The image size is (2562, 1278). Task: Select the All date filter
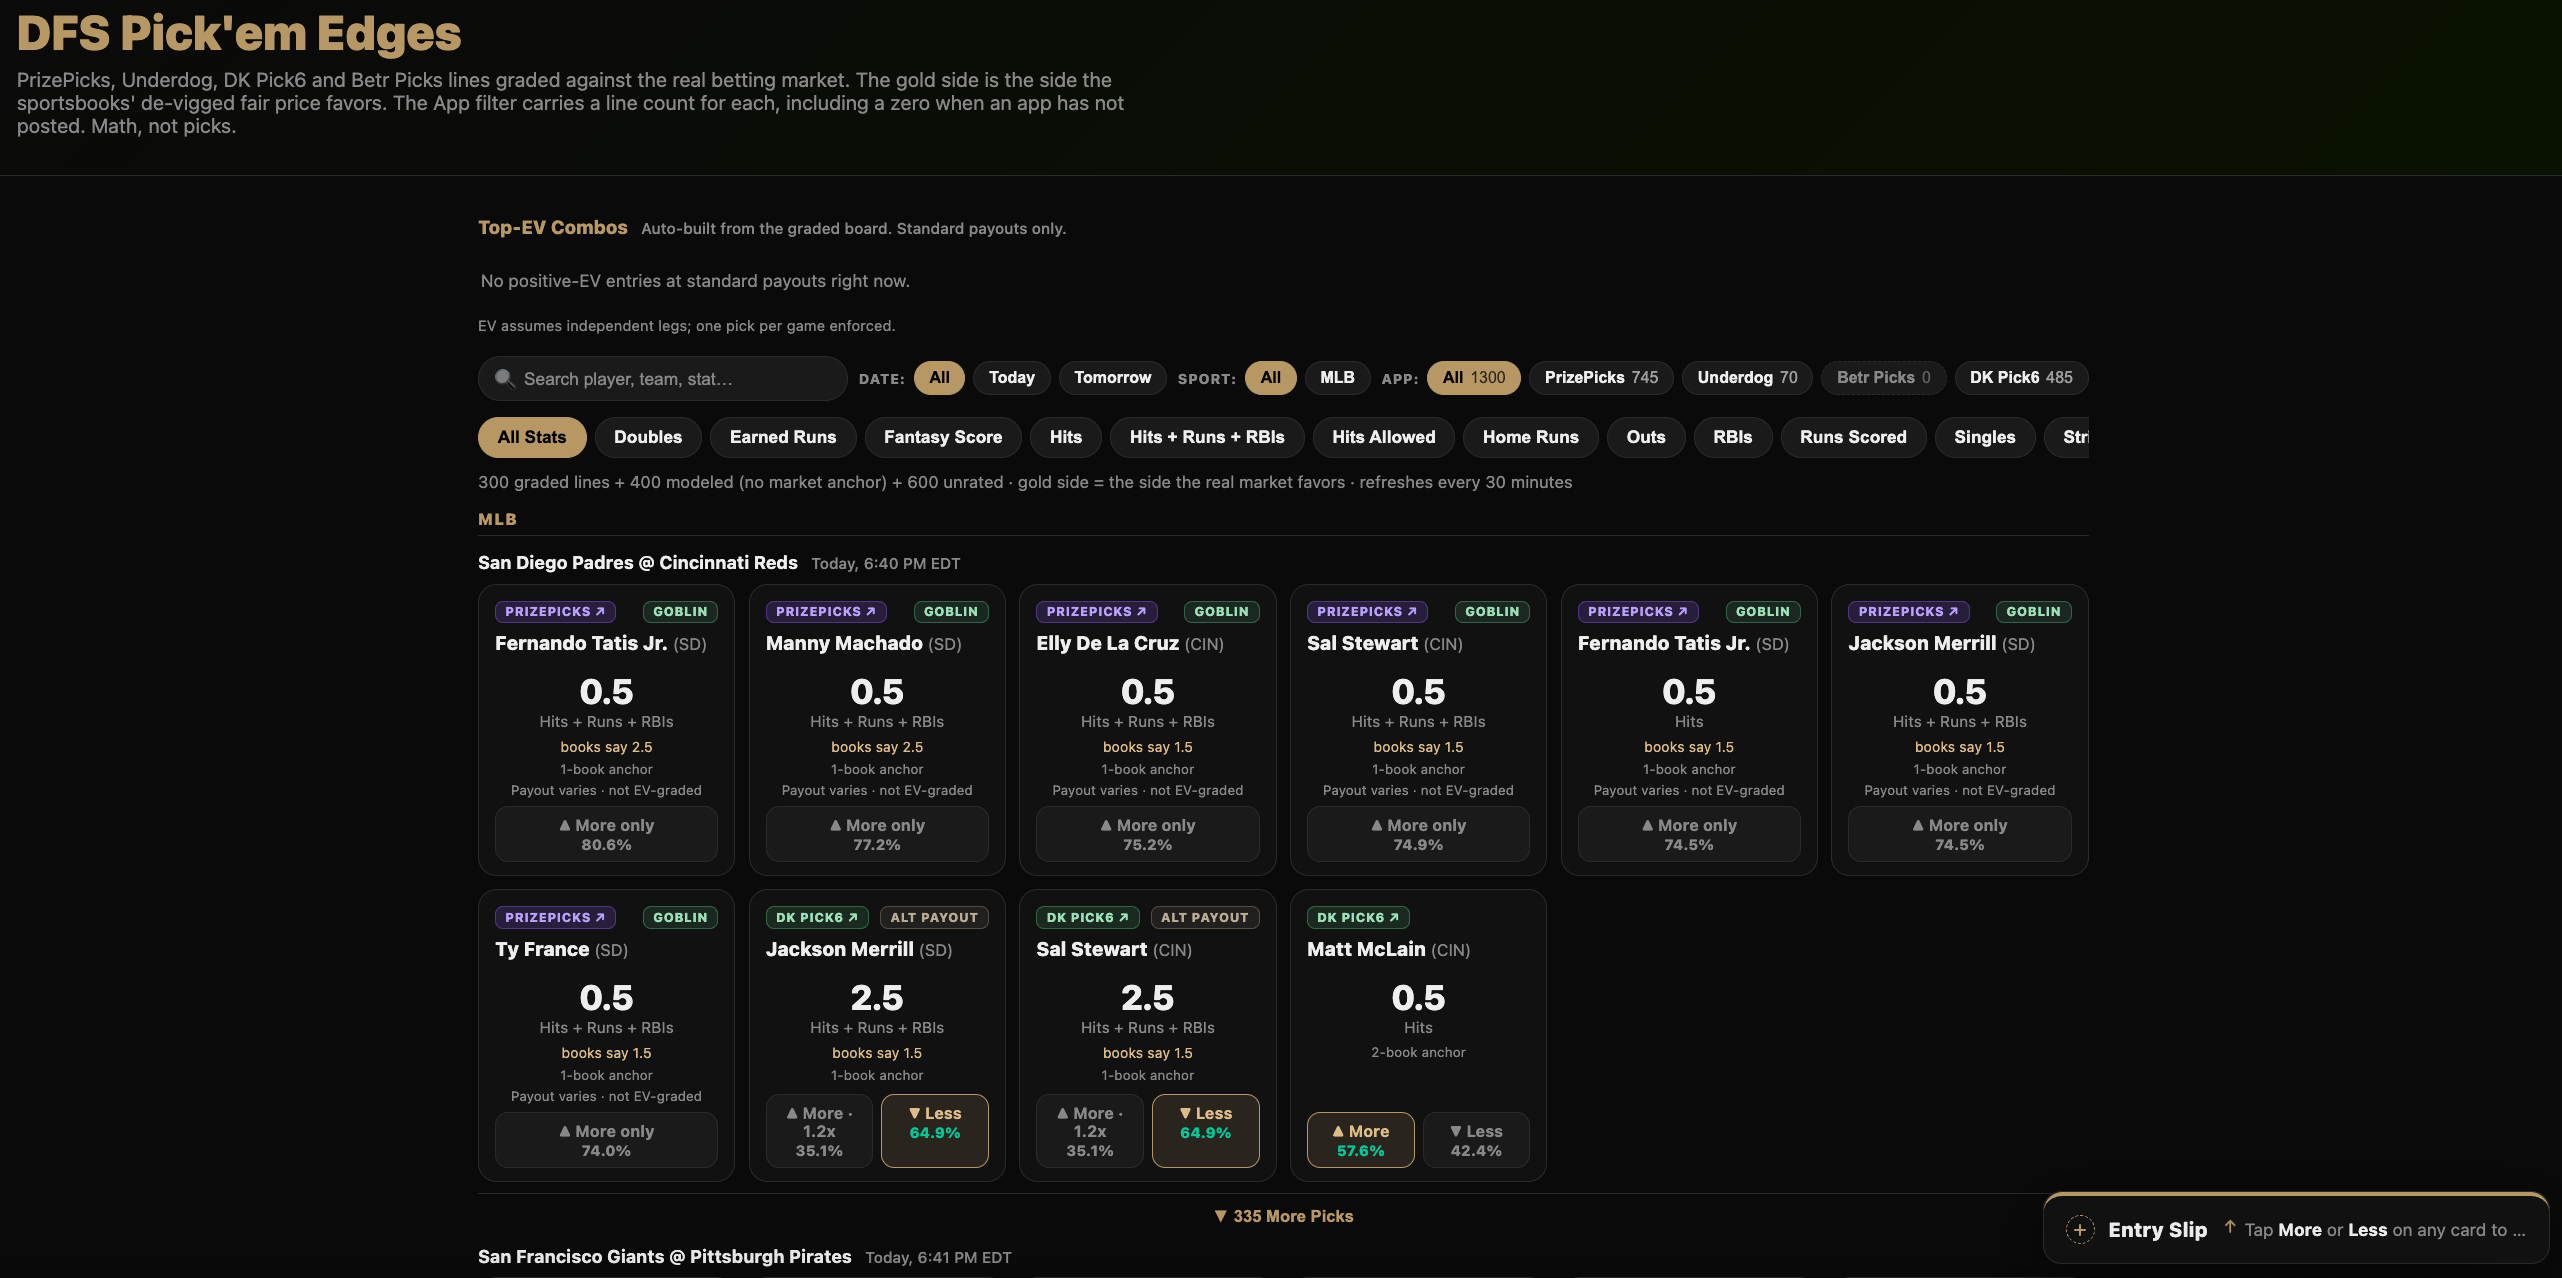[939, 378]
